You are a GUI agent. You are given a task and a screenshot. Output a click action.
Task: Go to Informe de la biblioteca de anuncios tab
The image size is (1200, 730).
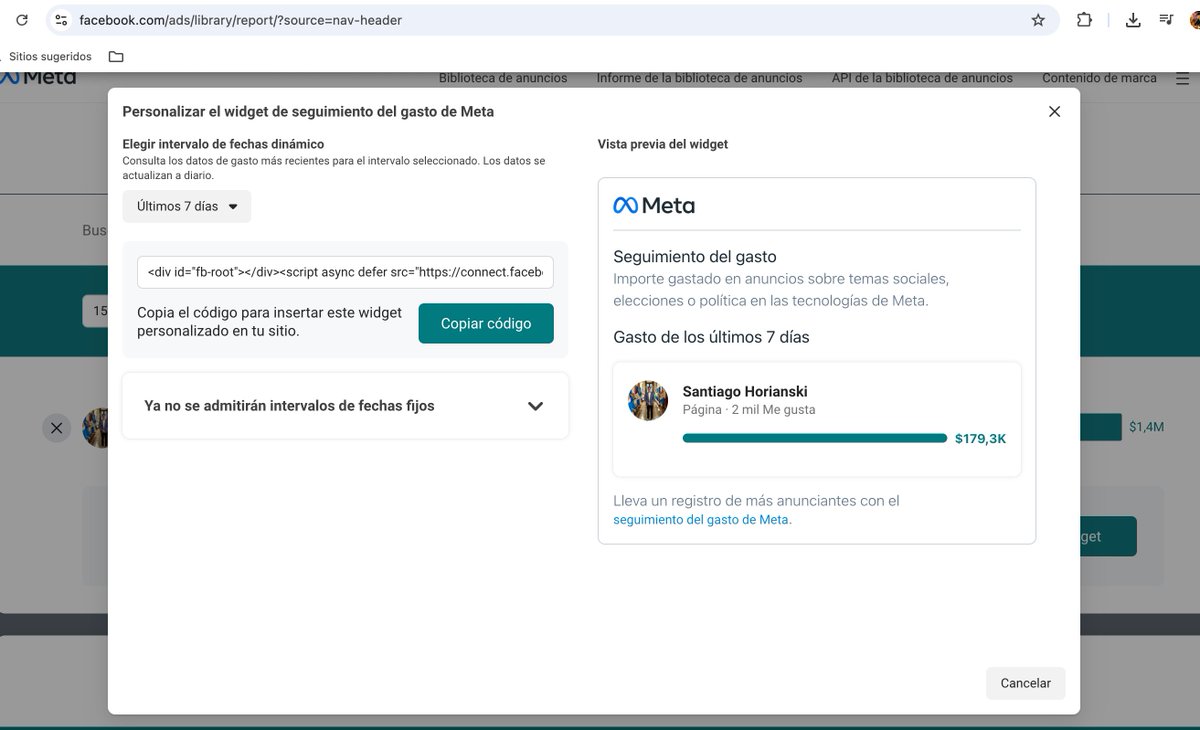pos(700,78)
